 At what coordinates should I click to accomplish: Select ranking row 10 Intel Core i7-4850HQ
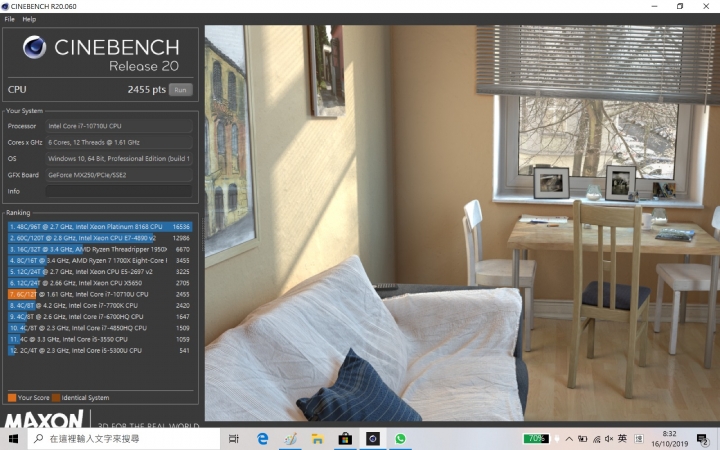point(100,328)
